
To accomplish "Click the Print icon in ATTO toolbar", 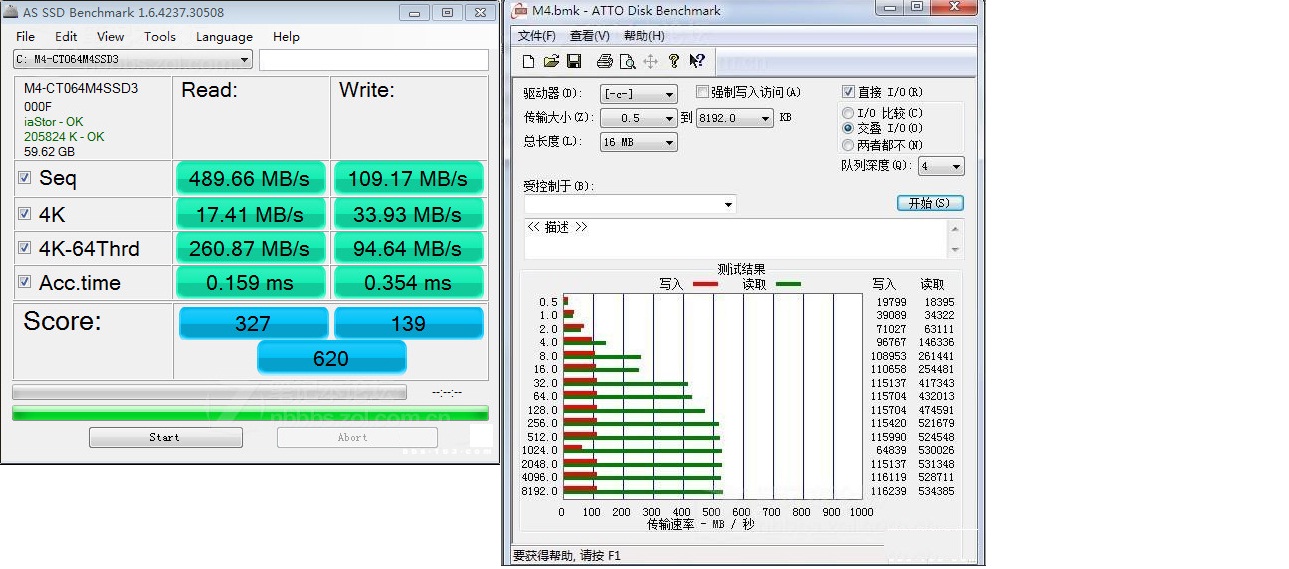I will tap(604, 62).
